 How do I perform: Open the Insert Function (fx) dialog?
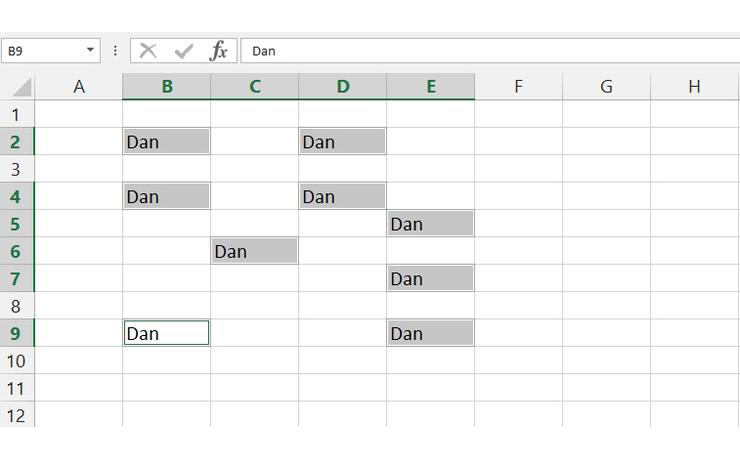[x=218, y=51]
